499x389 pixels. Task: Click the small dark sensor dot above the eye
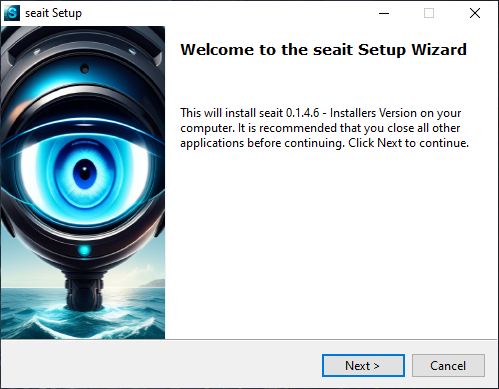[x=85, y=69]
